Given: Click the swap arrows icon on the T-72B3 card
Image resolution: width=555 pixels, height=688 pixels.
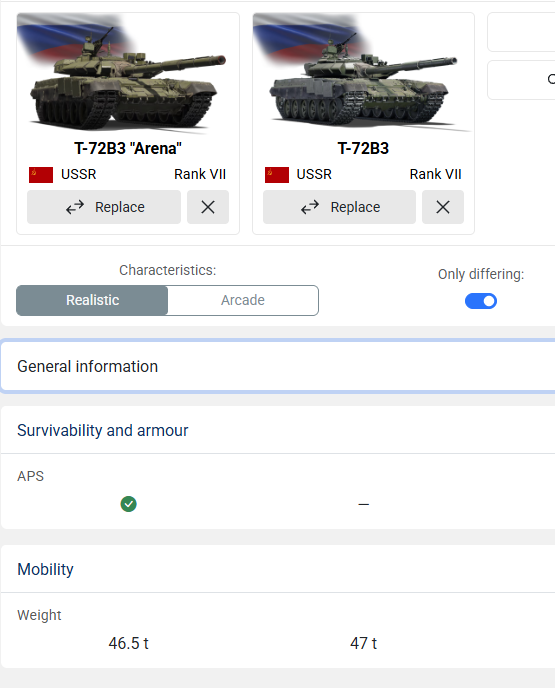Looking at the screenshot, I should [x=310, y=207].
